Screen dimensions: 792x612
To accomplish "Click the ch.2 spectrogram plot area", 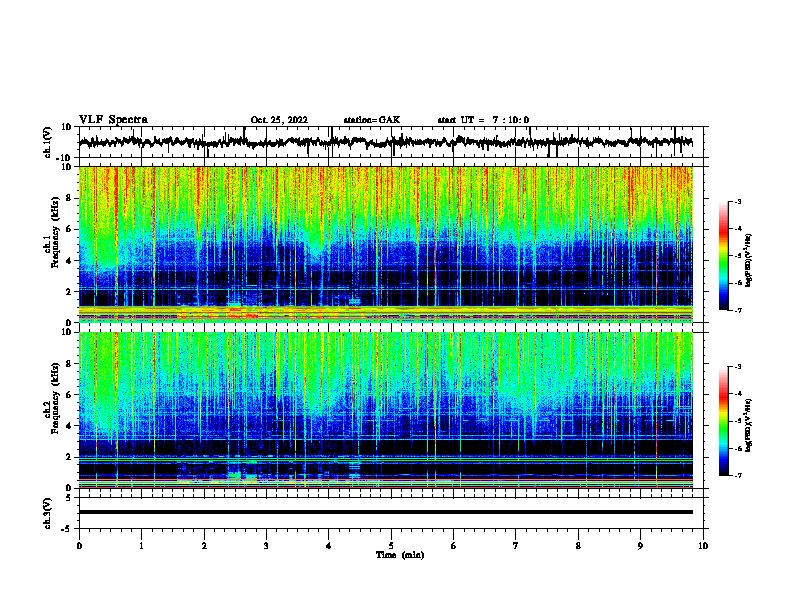I will pos(386,410).
